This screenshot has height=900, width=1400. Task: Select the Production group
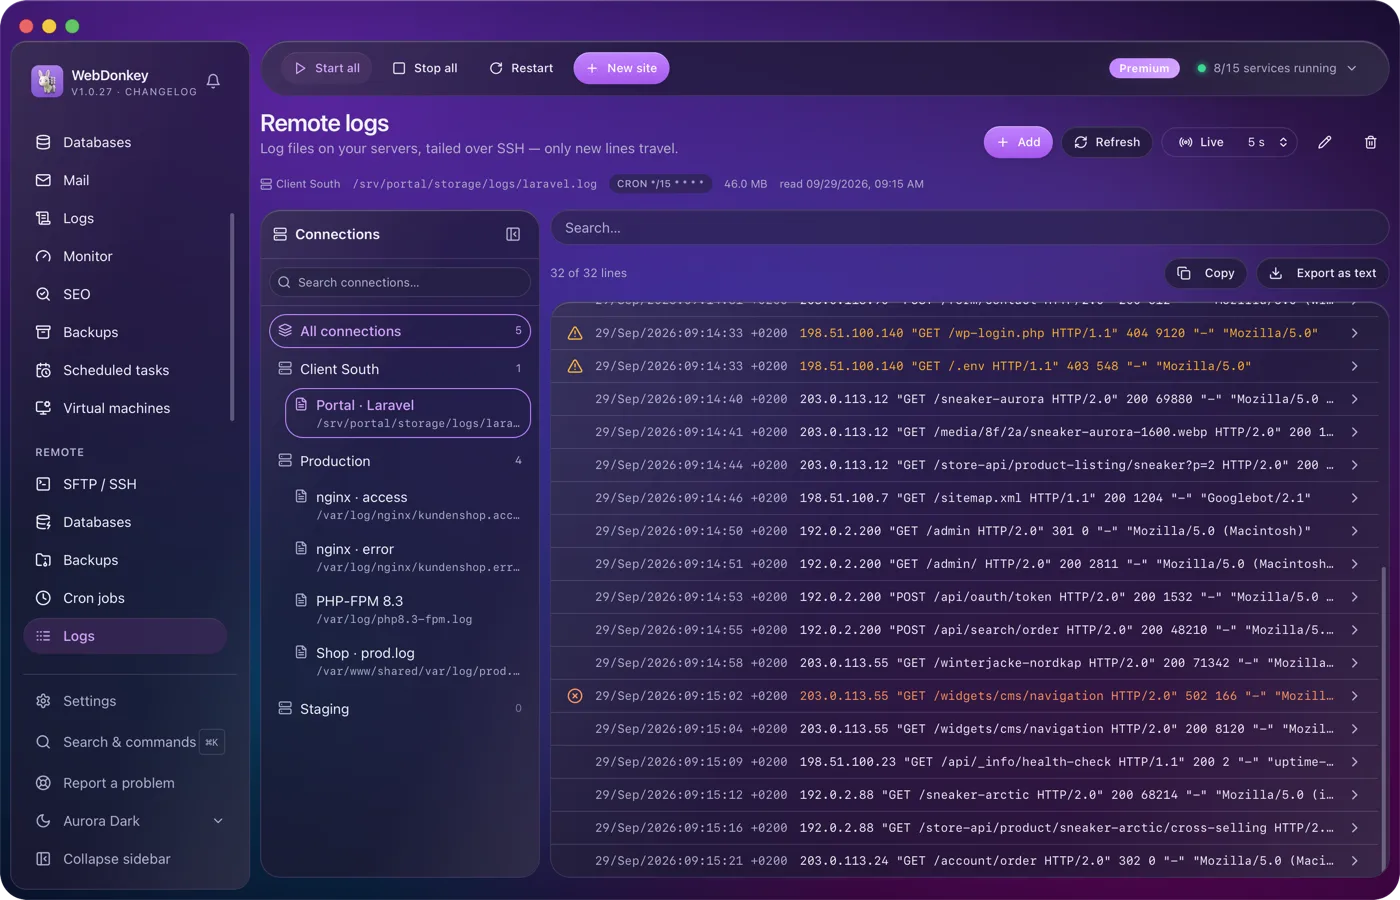click(x=400, y=461)
